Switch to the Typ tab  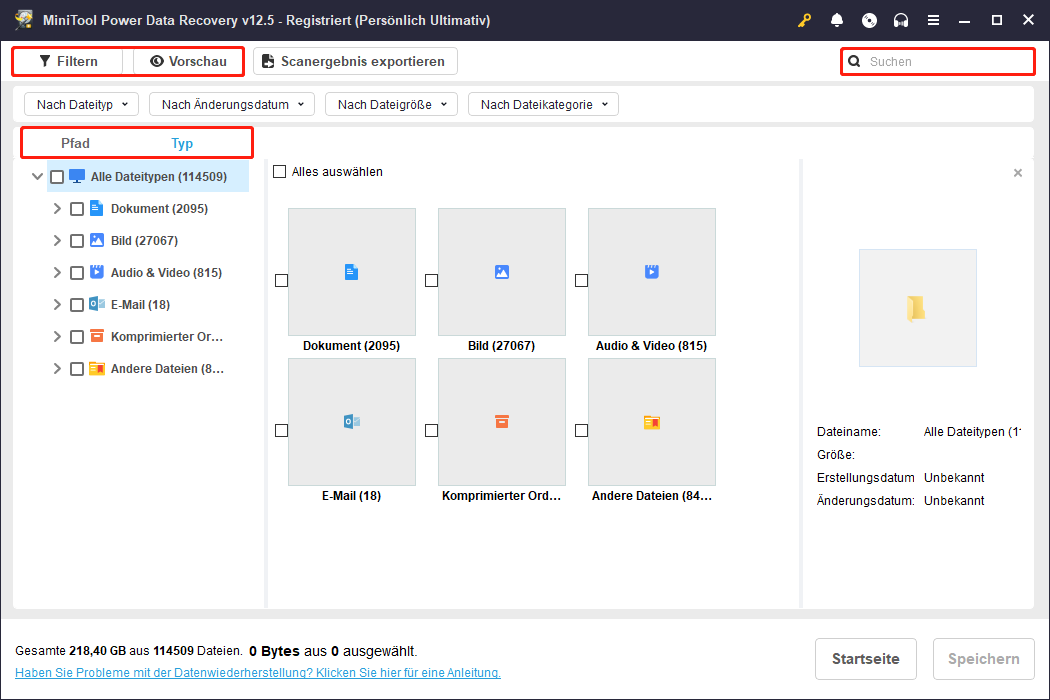pyautogui.click(x=181, y=143)
